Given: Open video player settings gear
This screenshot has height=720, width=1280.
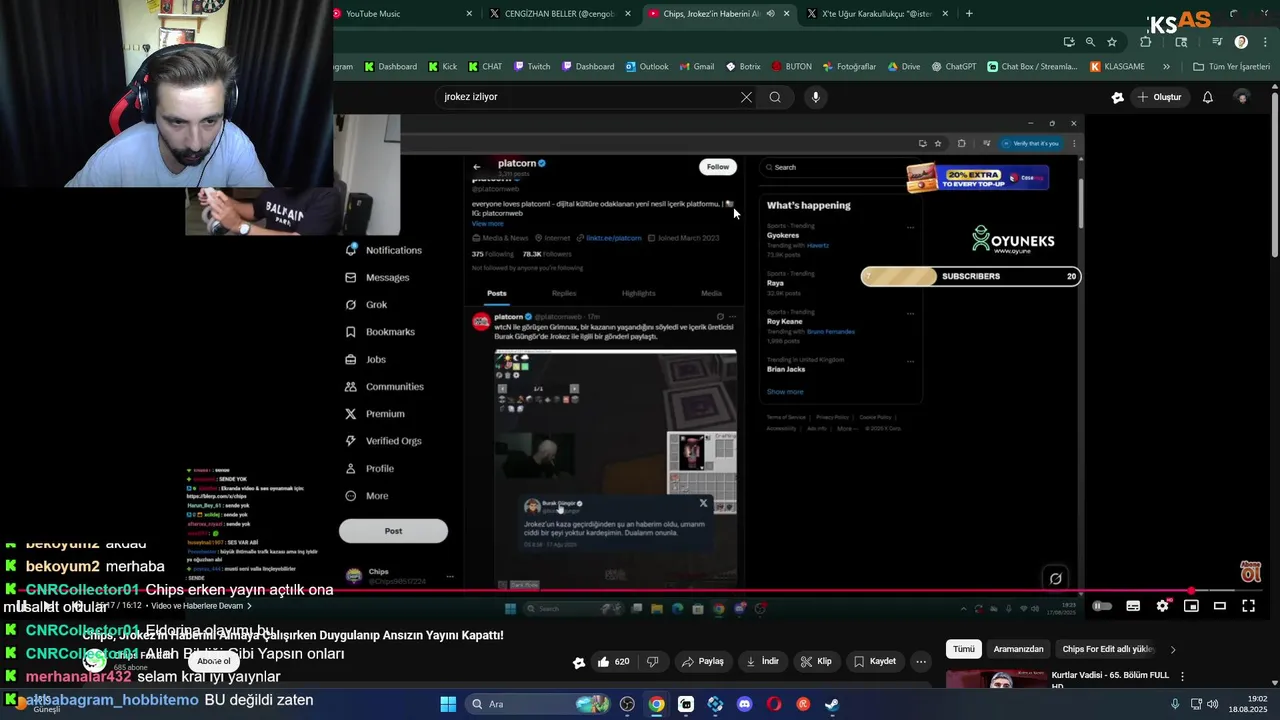Looking at the screenshot, I should click(x=1162, y=605).
